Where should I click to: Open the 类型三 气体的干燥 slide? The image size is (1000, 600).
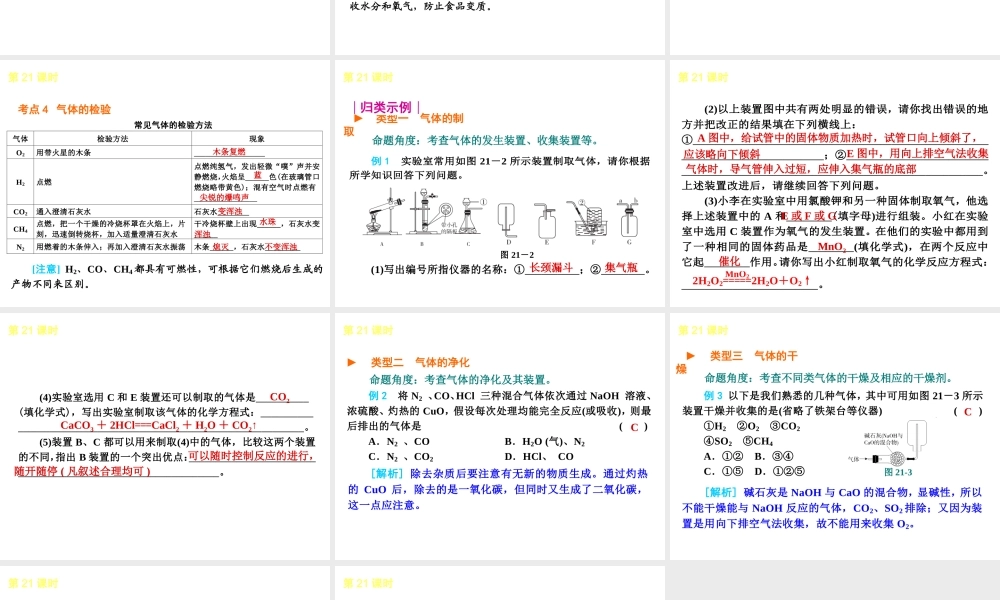pos(835,436)
